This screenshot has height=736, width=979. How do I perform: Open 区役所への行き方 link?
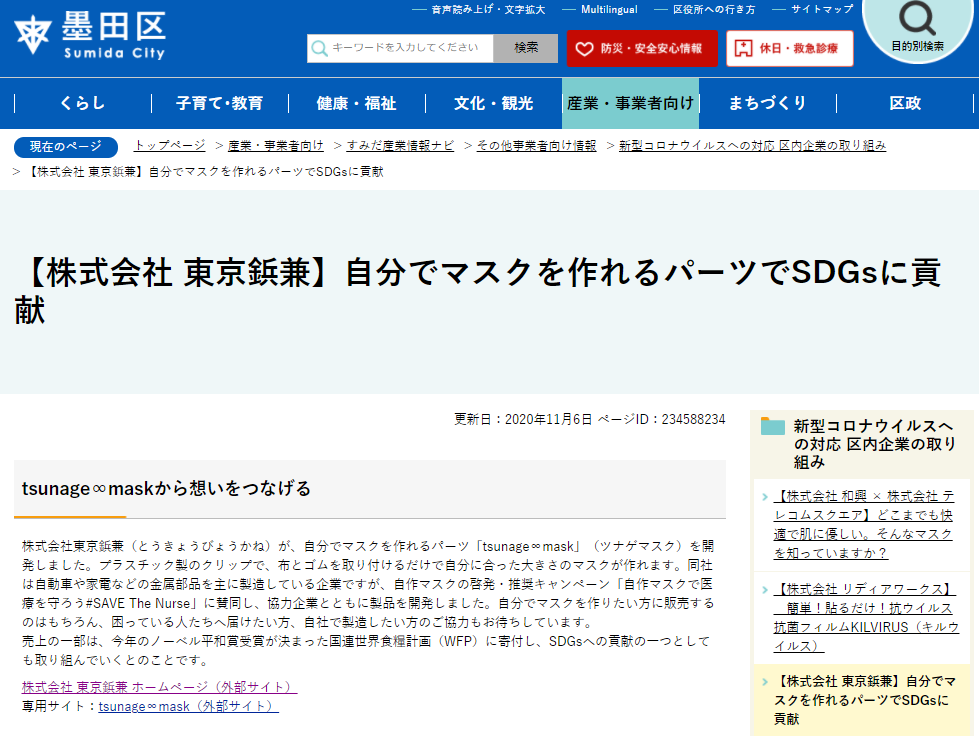pos(714,9)
